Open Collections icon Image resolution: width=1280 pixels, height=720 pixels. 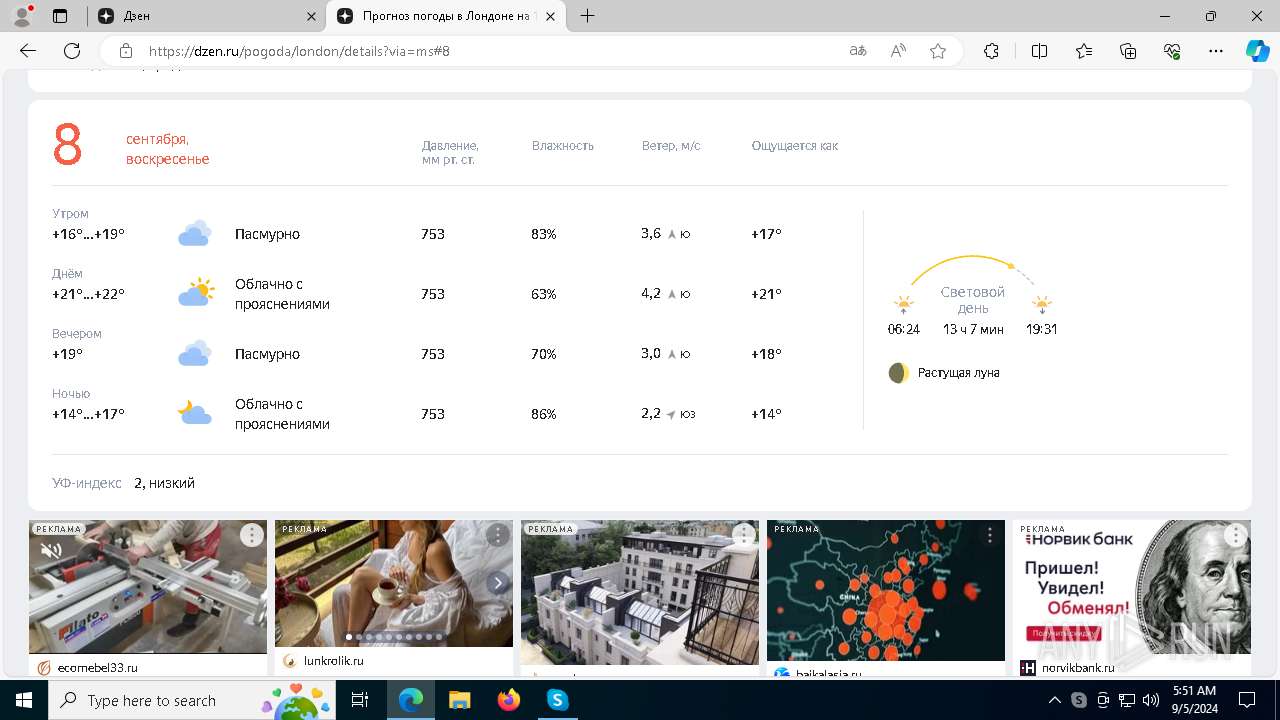coord(1128,51)
